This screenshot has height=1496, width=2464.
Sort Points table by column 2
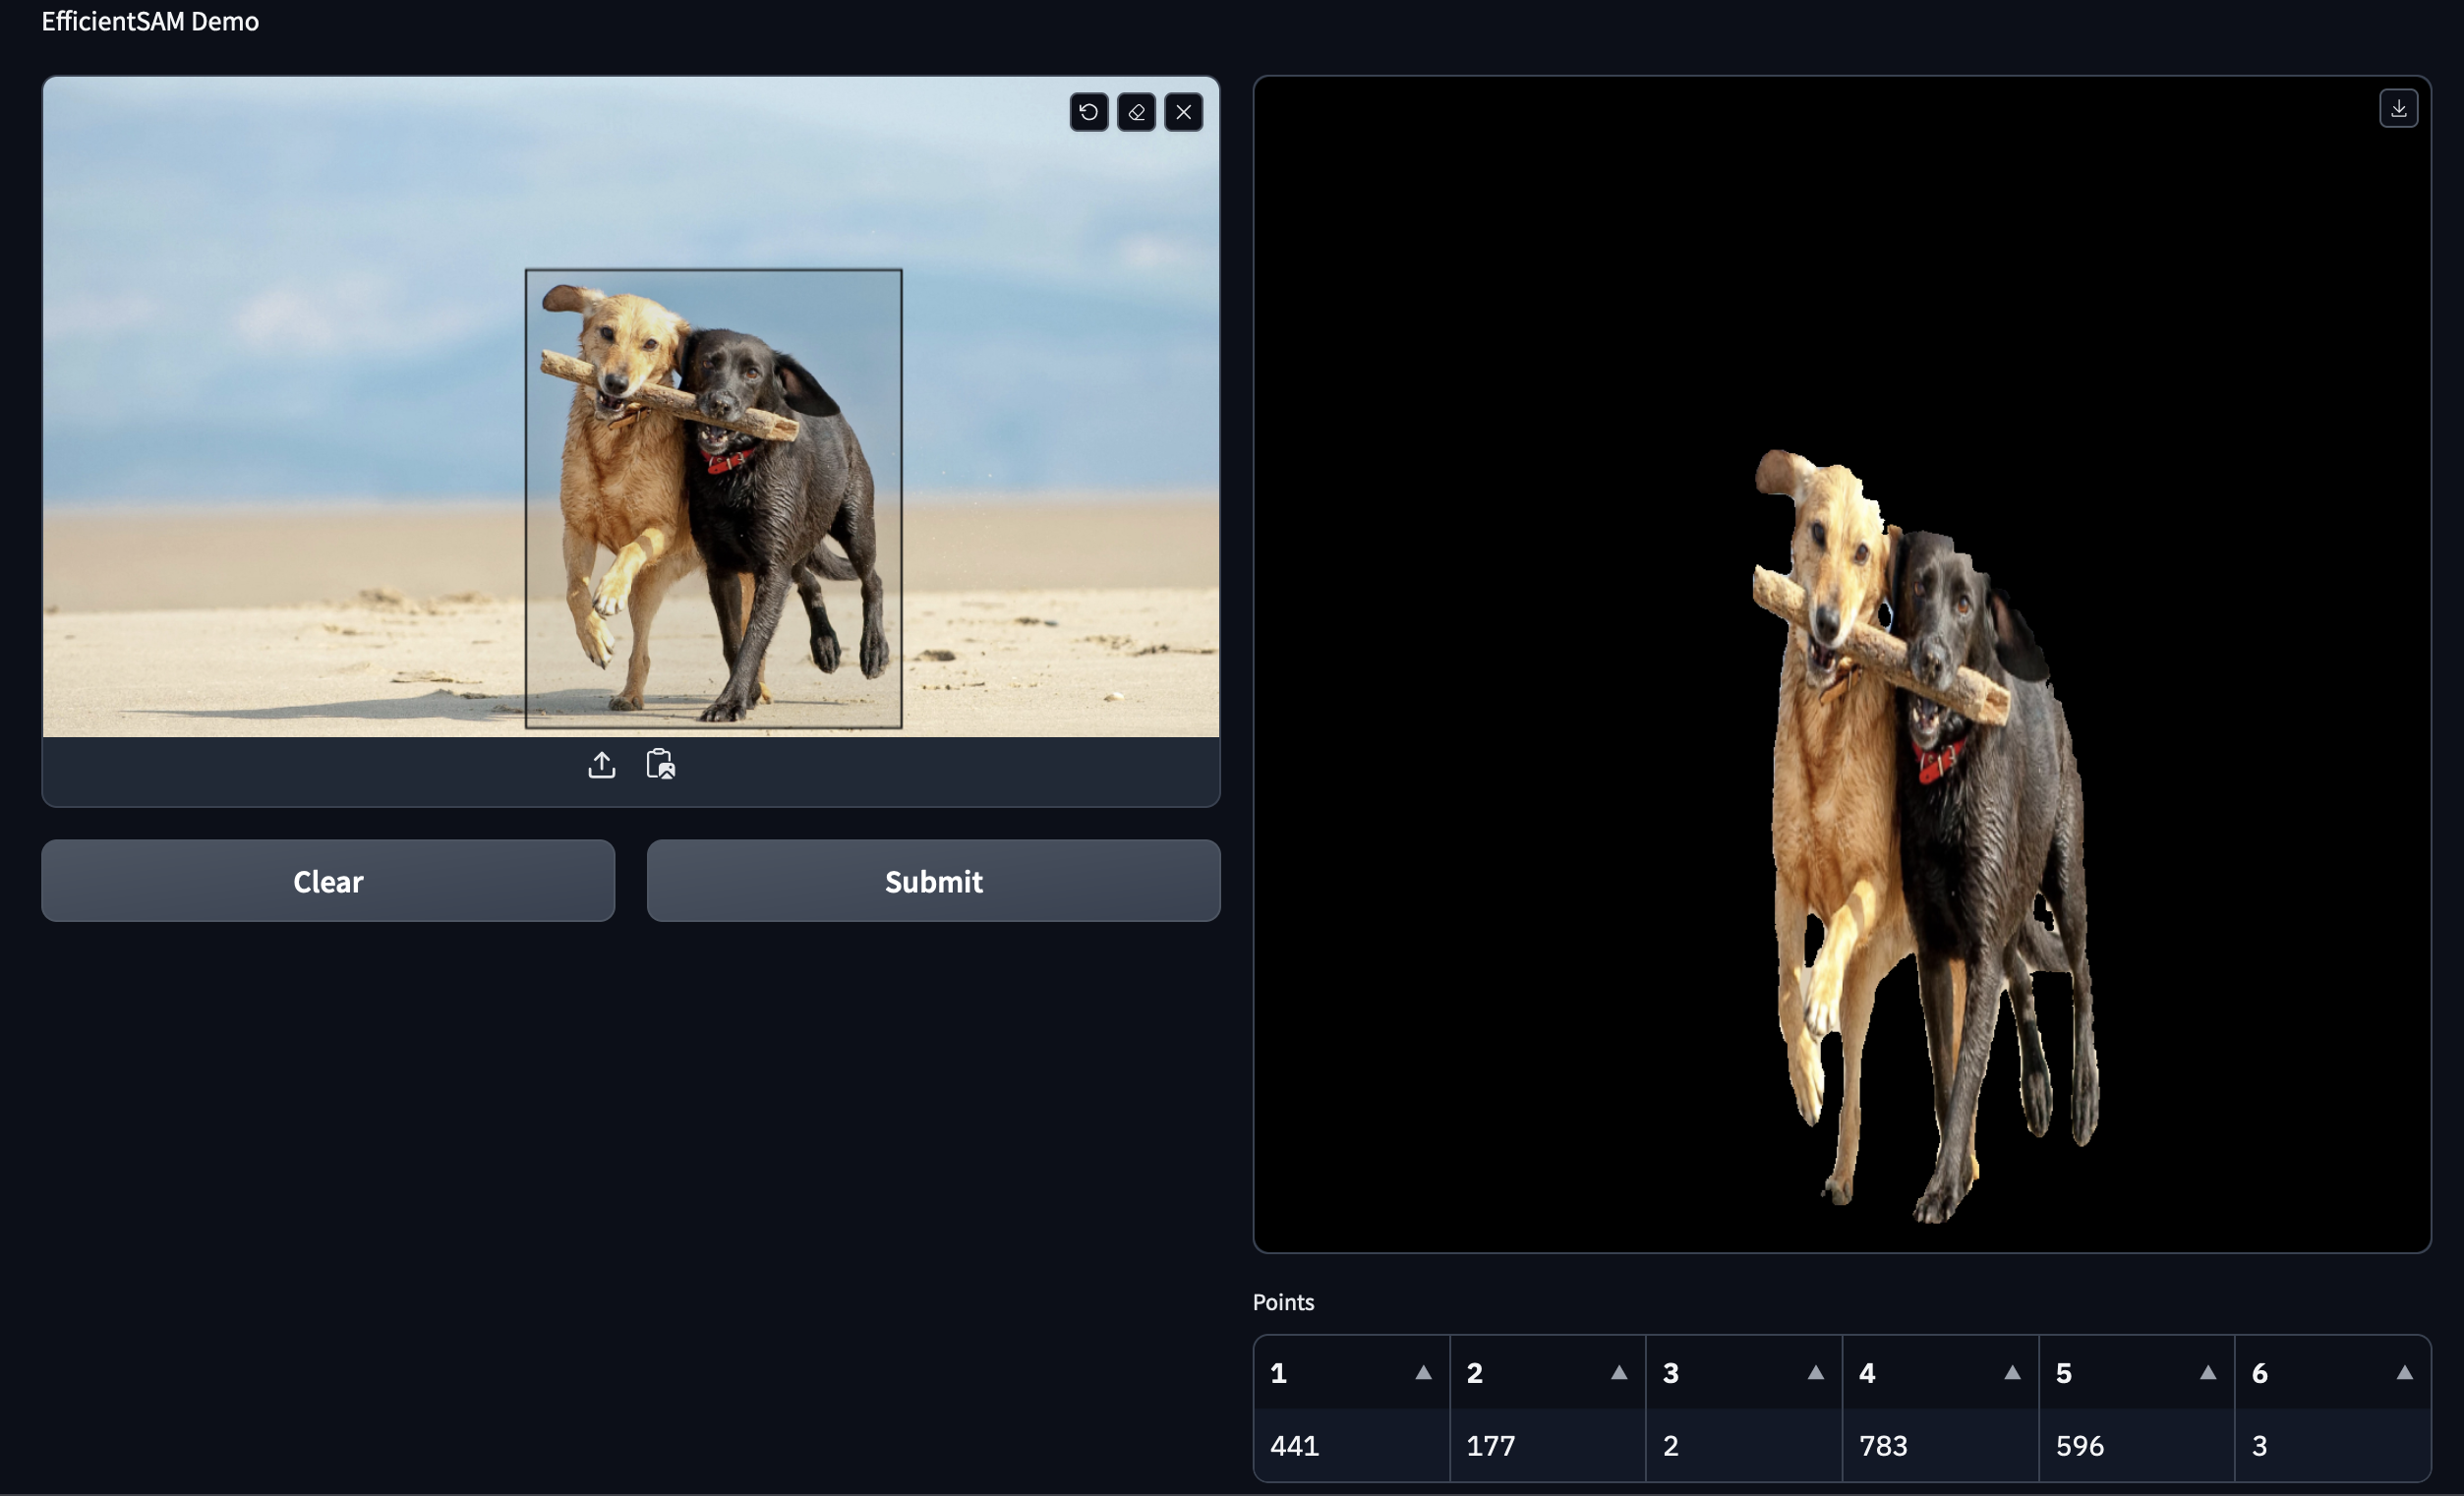tap(1618, 1373)
